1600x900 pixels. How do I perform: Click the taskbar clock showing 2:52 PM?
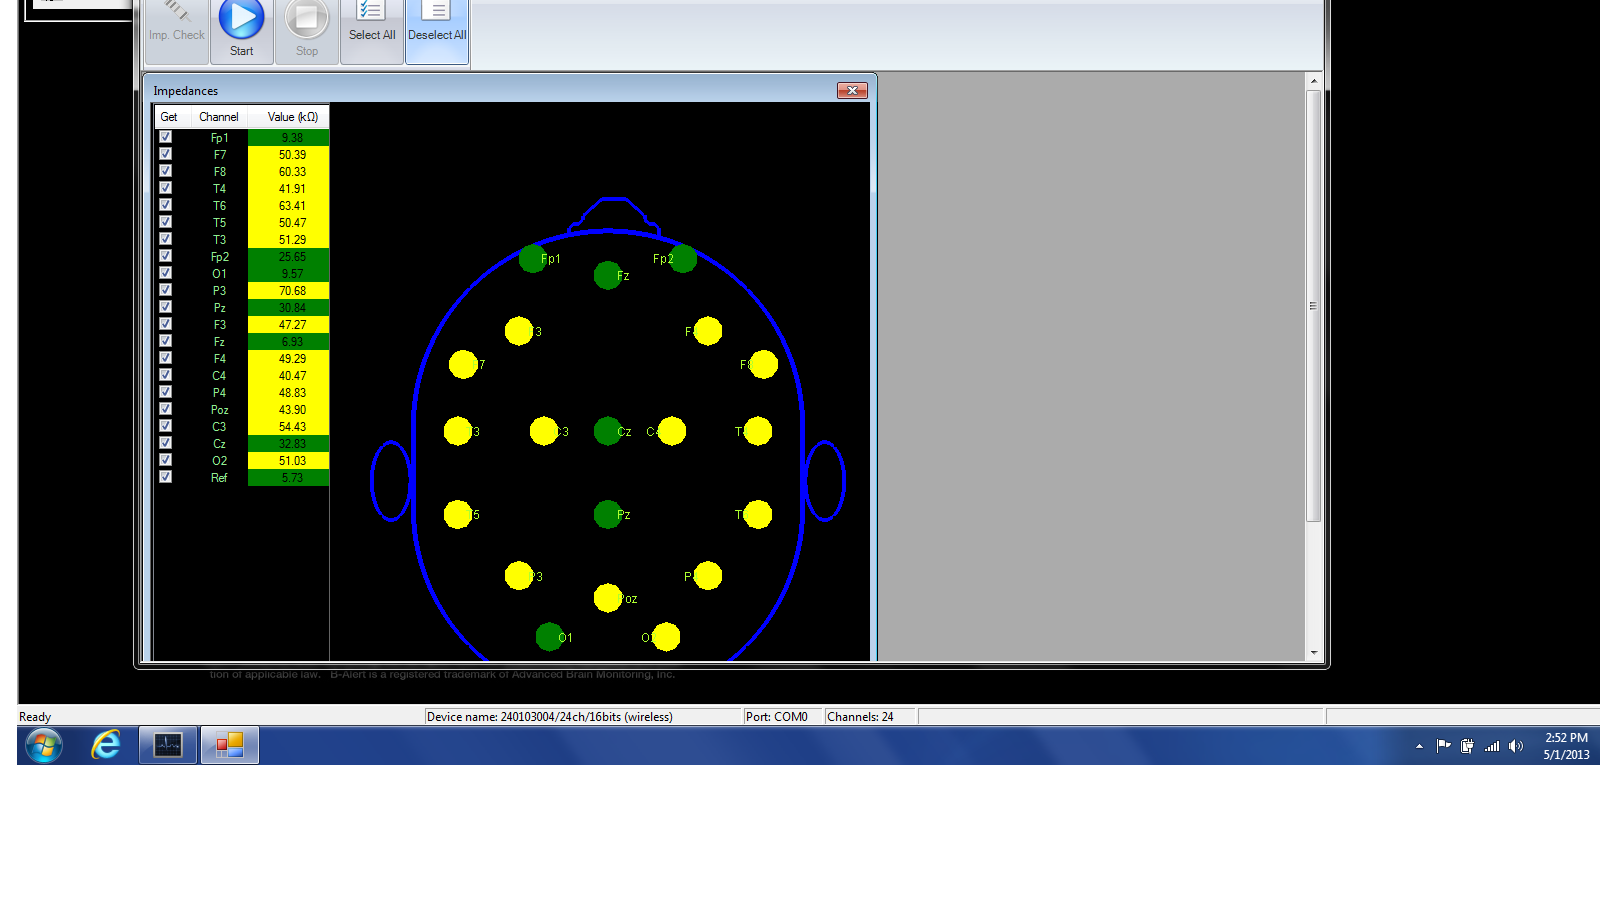(1565, 746)
